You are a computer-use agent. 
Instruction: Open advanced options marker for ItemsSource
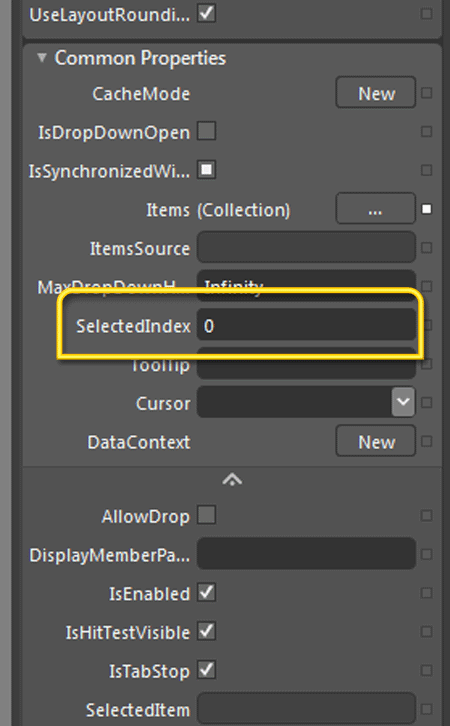pos(426,248)
